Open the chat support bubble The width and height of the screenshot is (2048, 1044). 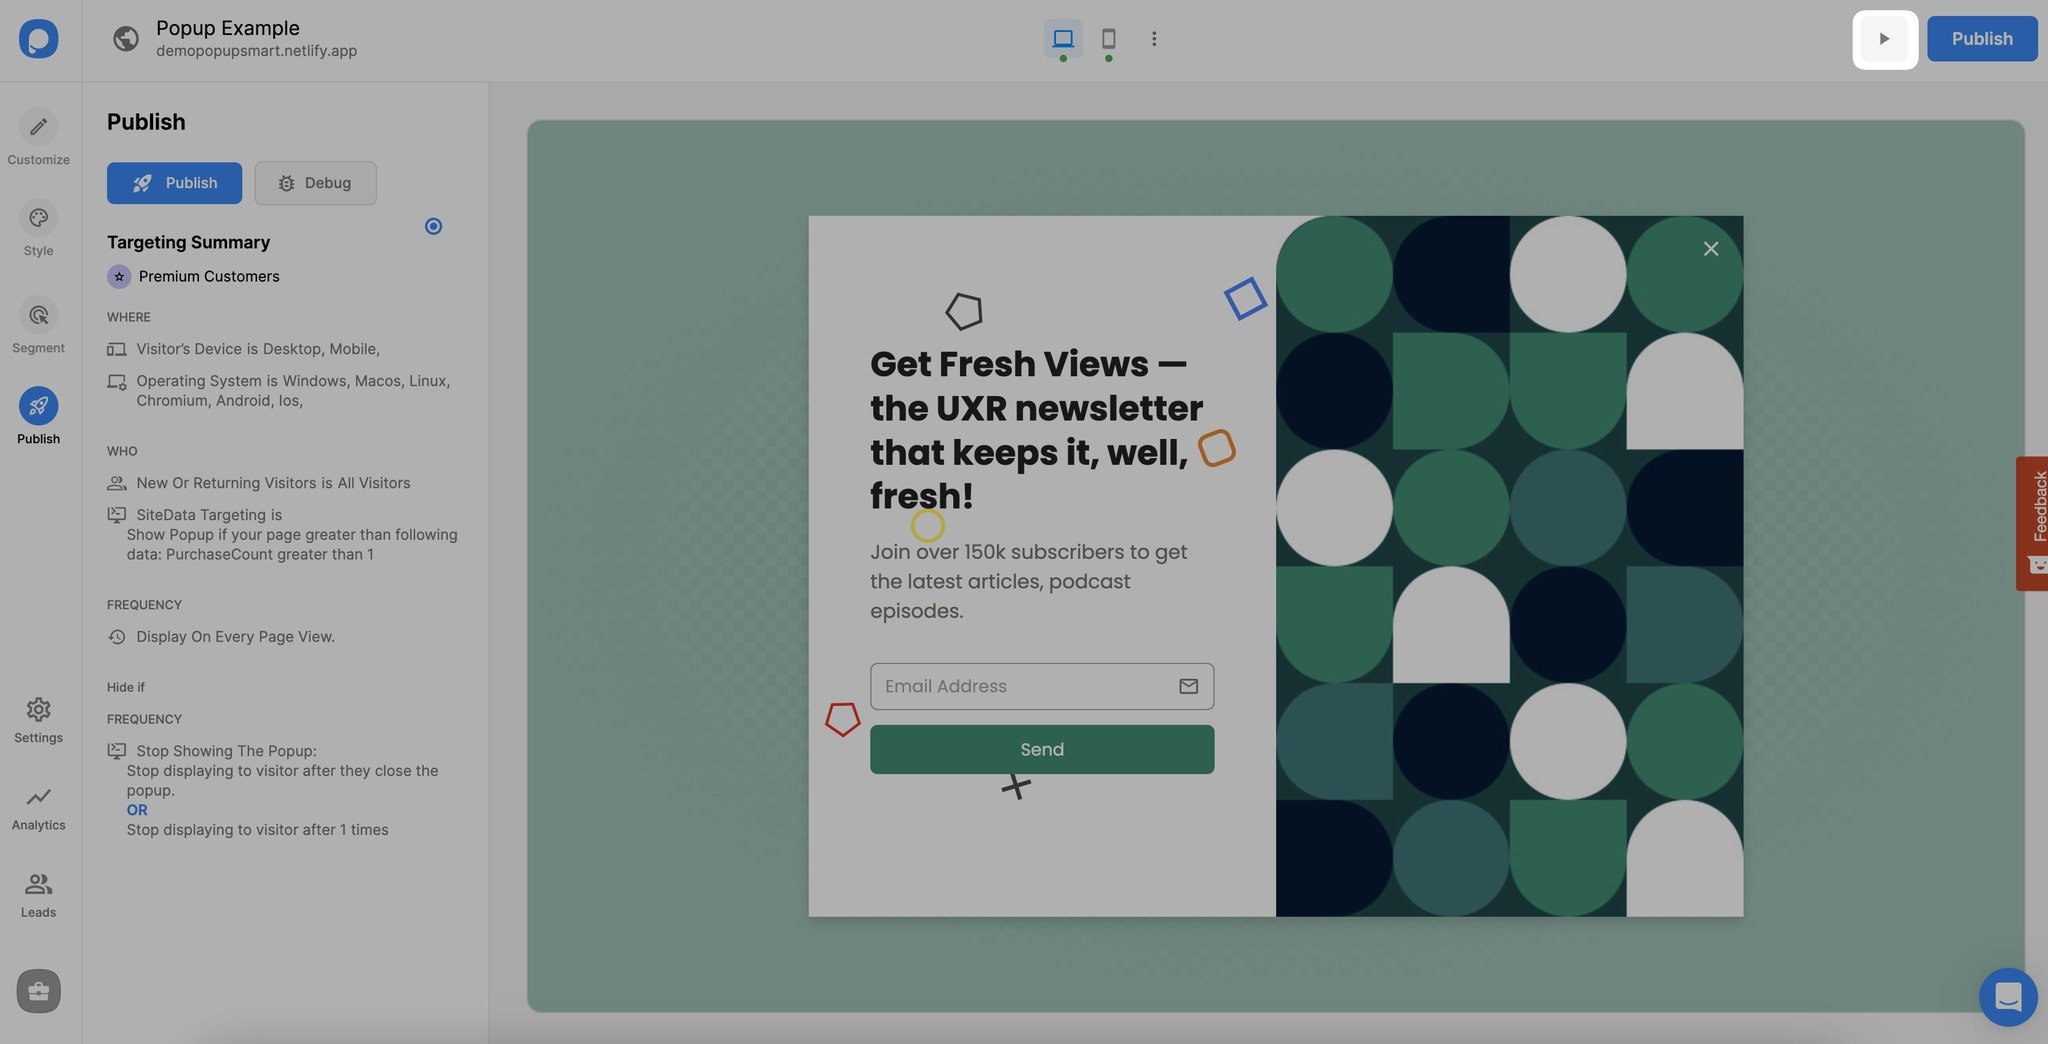coord(2008,997)
